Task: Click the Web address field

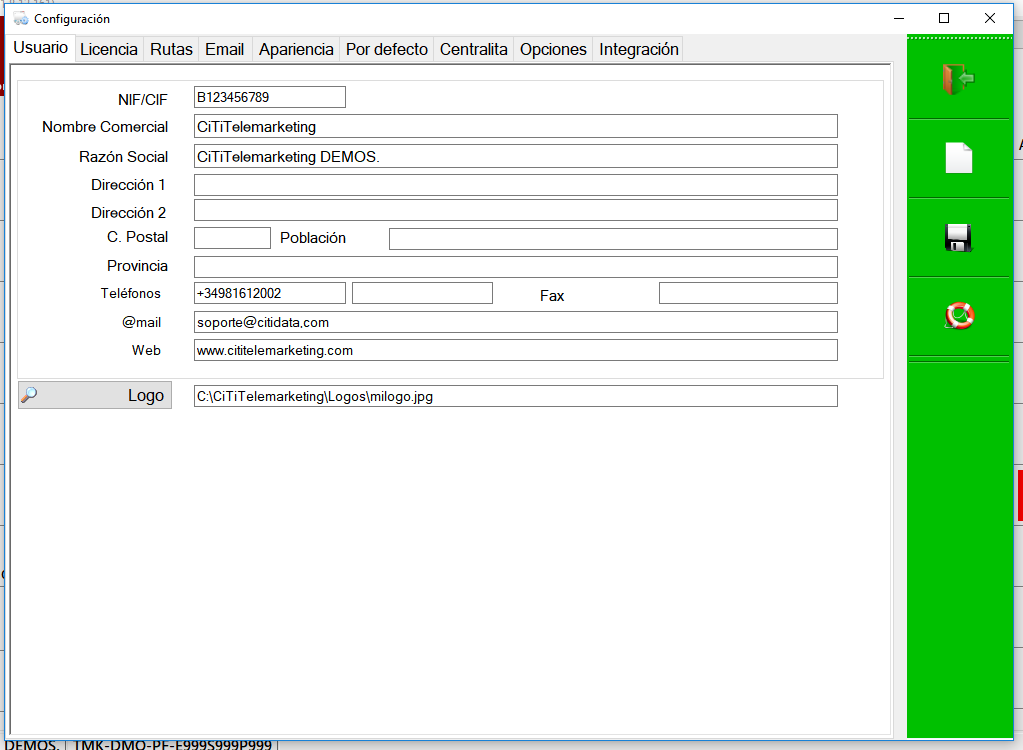Action: pyautogui.click(x=515, y=350)
